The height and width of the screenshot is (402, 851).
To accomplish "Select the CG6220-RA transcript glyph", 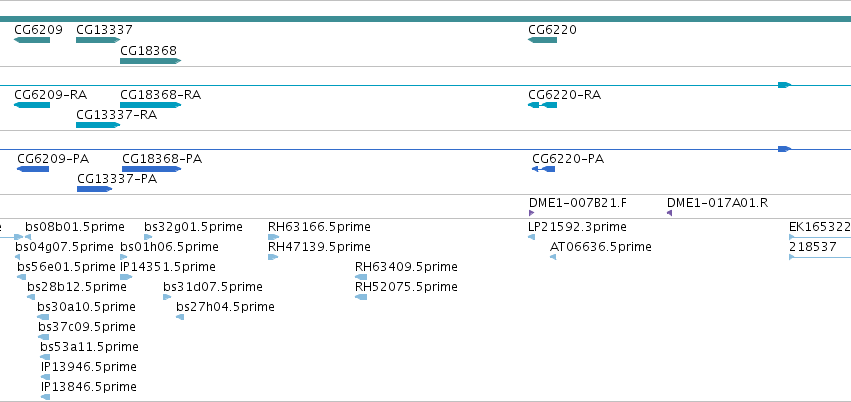I will [x=542, y=105].
